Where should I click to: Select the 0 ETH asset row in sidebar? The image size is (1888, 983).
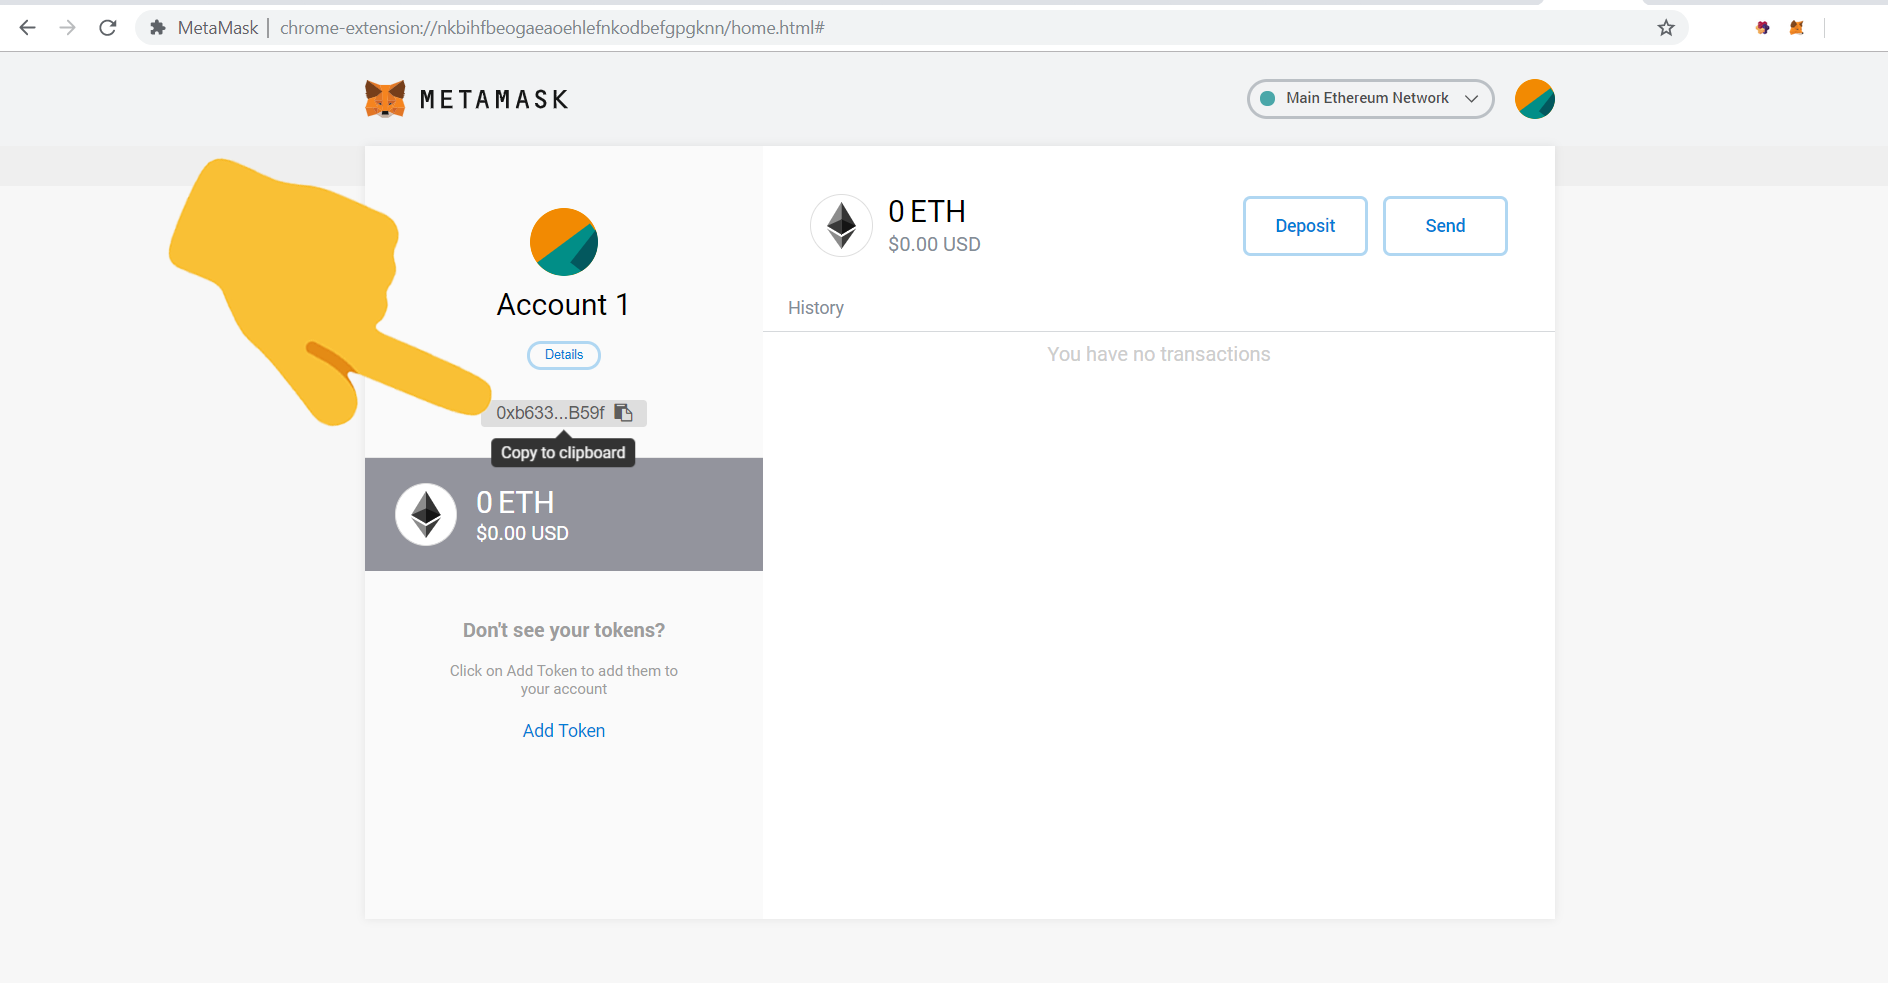point(564,514)
